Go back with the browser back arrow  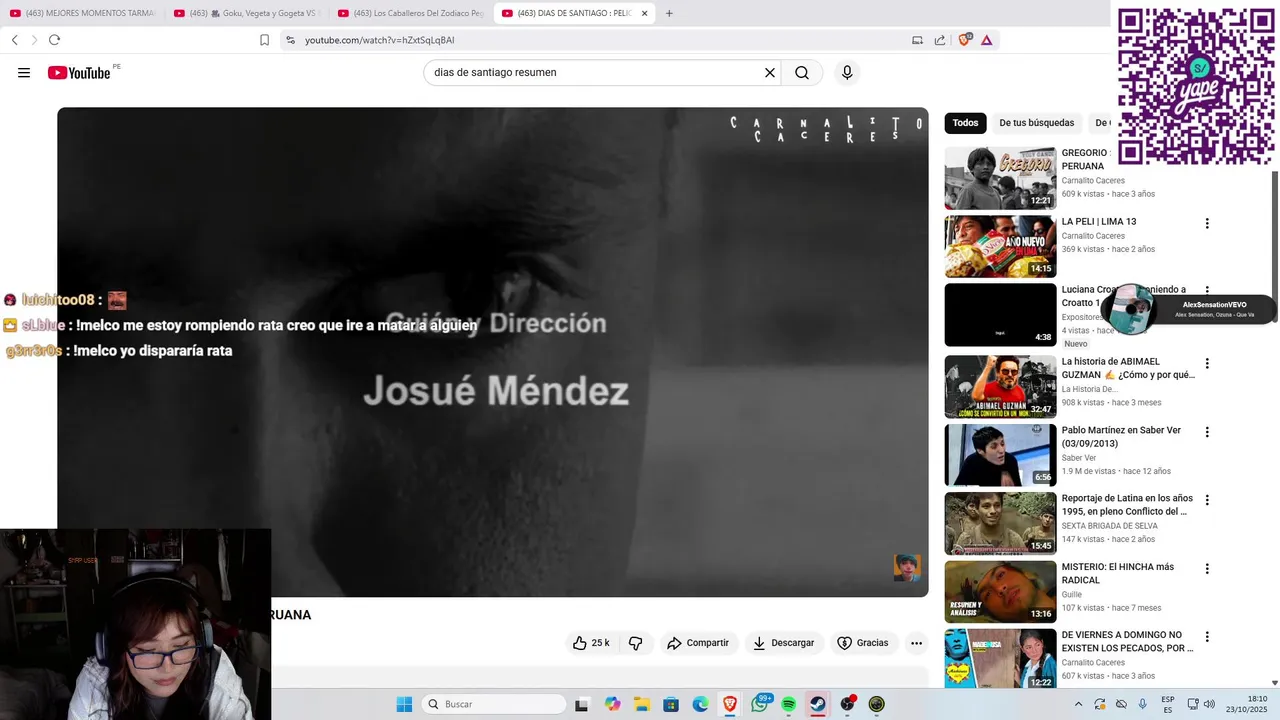click(14, 40)
